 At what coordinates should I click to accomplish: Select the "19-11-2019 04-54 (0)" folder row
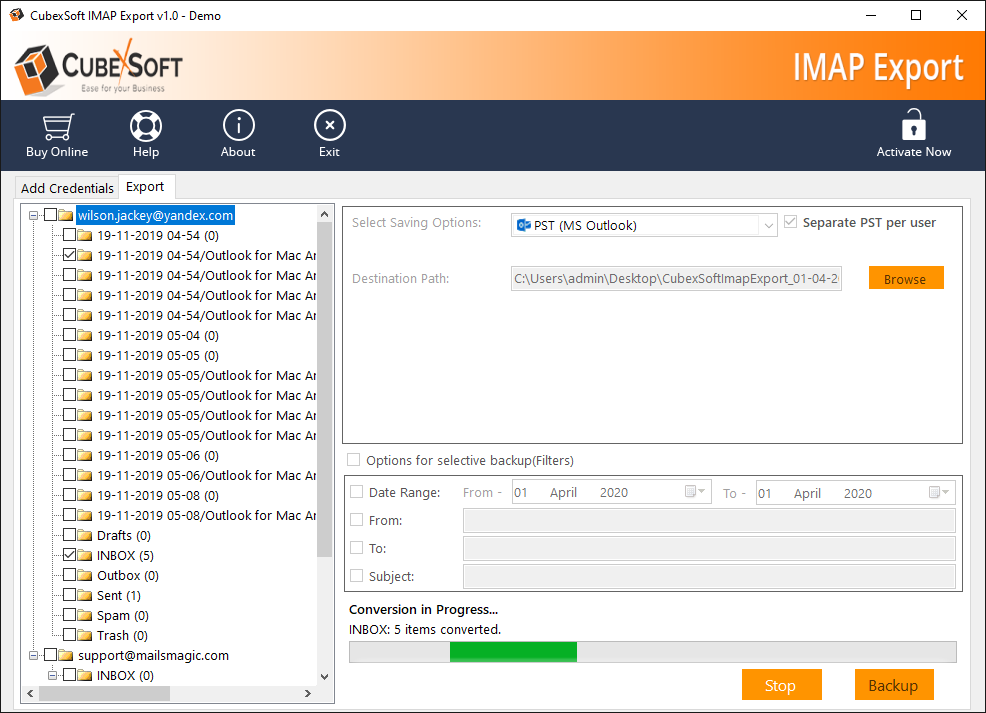158,236
